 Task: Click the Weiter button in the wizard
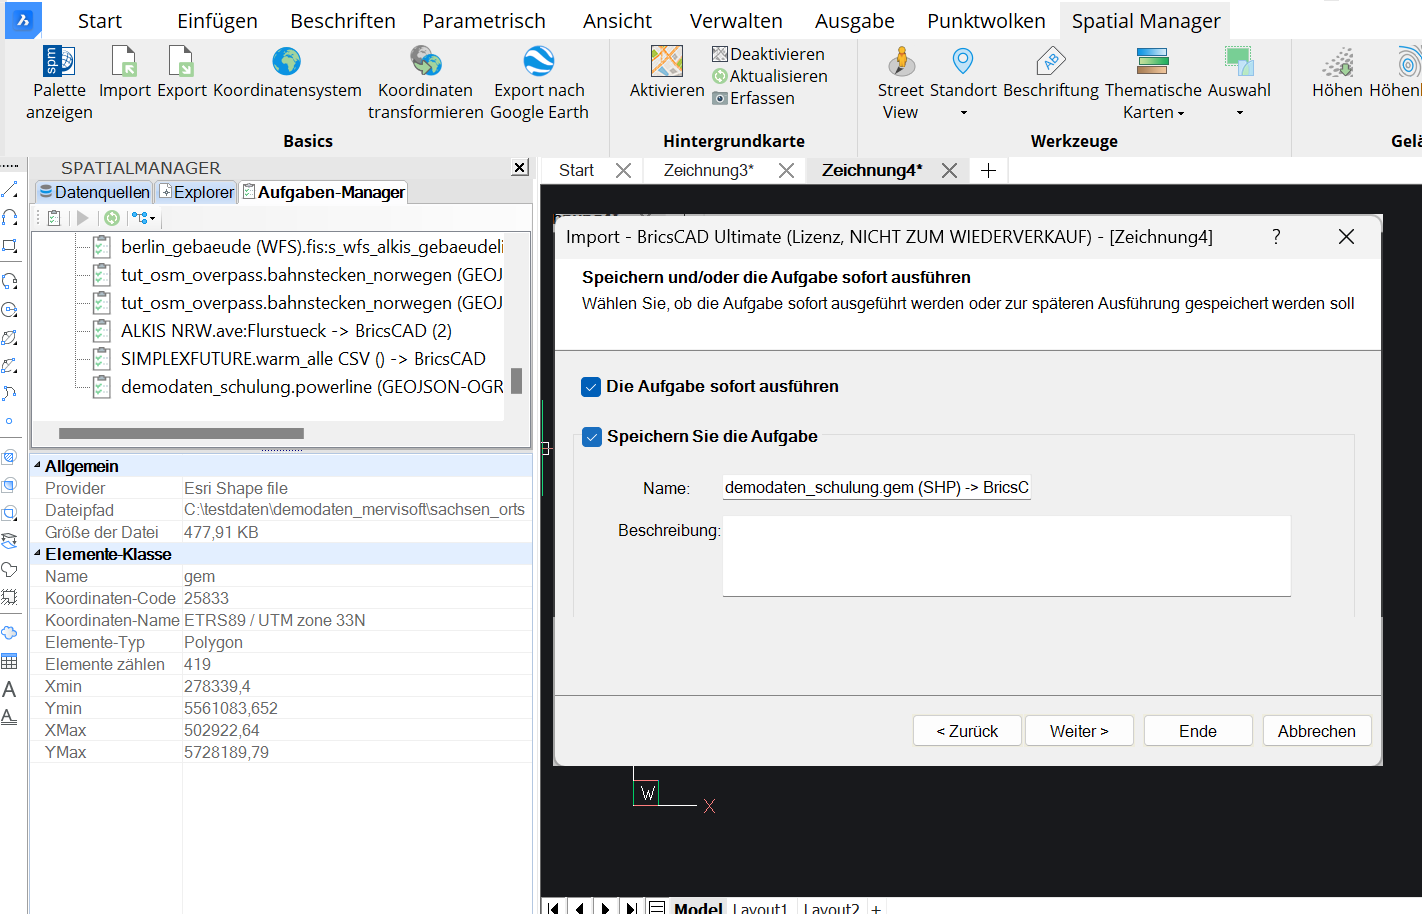pyautogui.click(x=1079, y=730)
